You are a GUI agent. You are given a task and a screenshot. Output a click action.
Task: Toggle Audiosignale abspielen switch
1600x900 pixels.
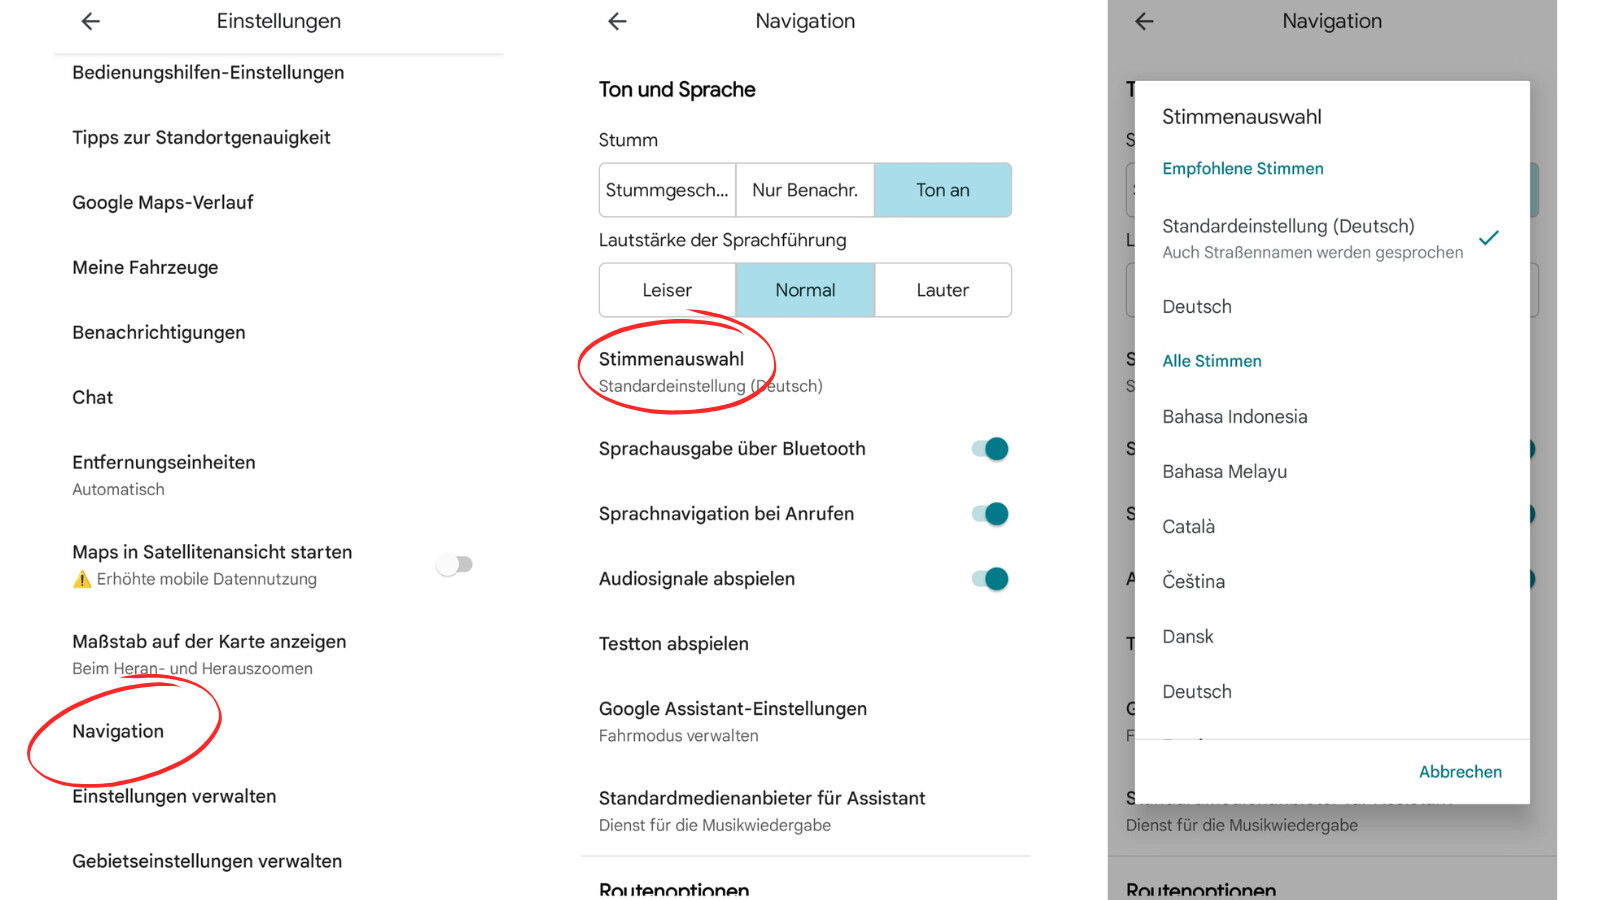990,579
